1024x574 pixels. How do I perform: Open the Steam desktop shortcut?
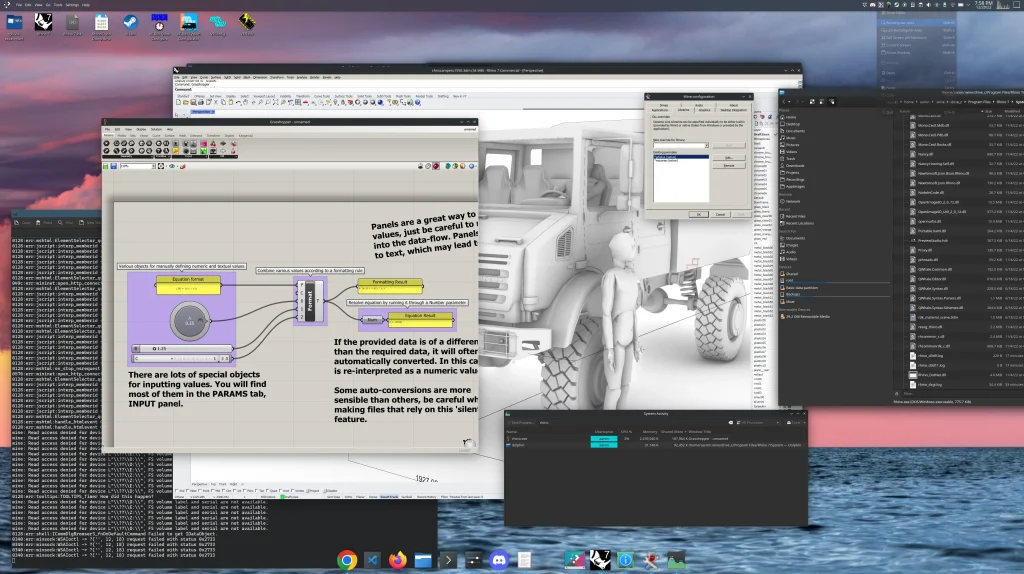(130, 25)
